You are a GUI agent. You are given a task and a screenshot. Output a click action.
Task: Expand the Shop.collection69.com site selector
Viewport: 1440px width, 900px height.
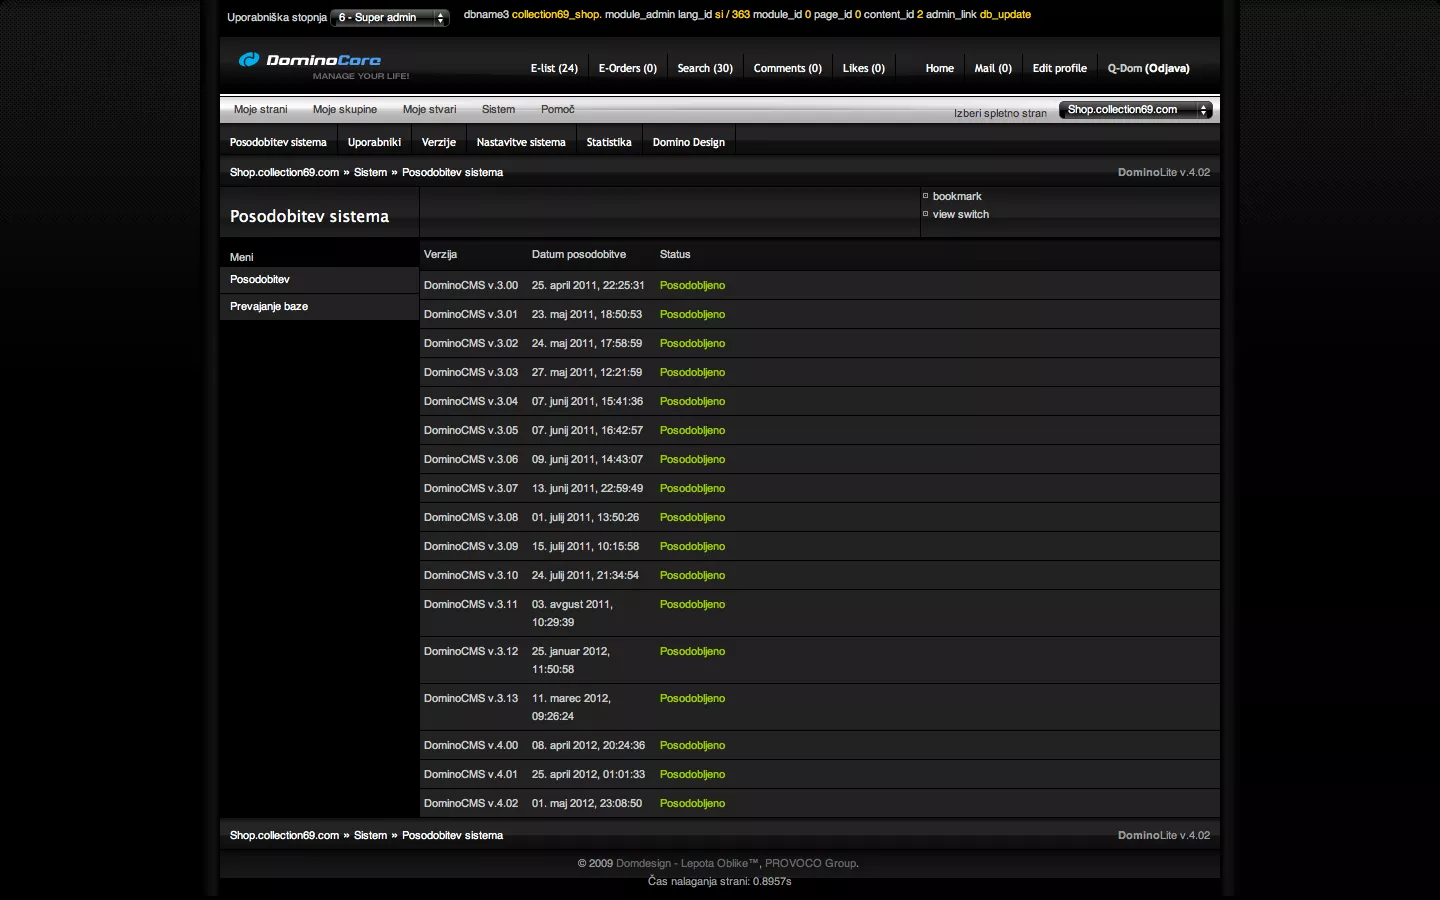point(1135,110)
